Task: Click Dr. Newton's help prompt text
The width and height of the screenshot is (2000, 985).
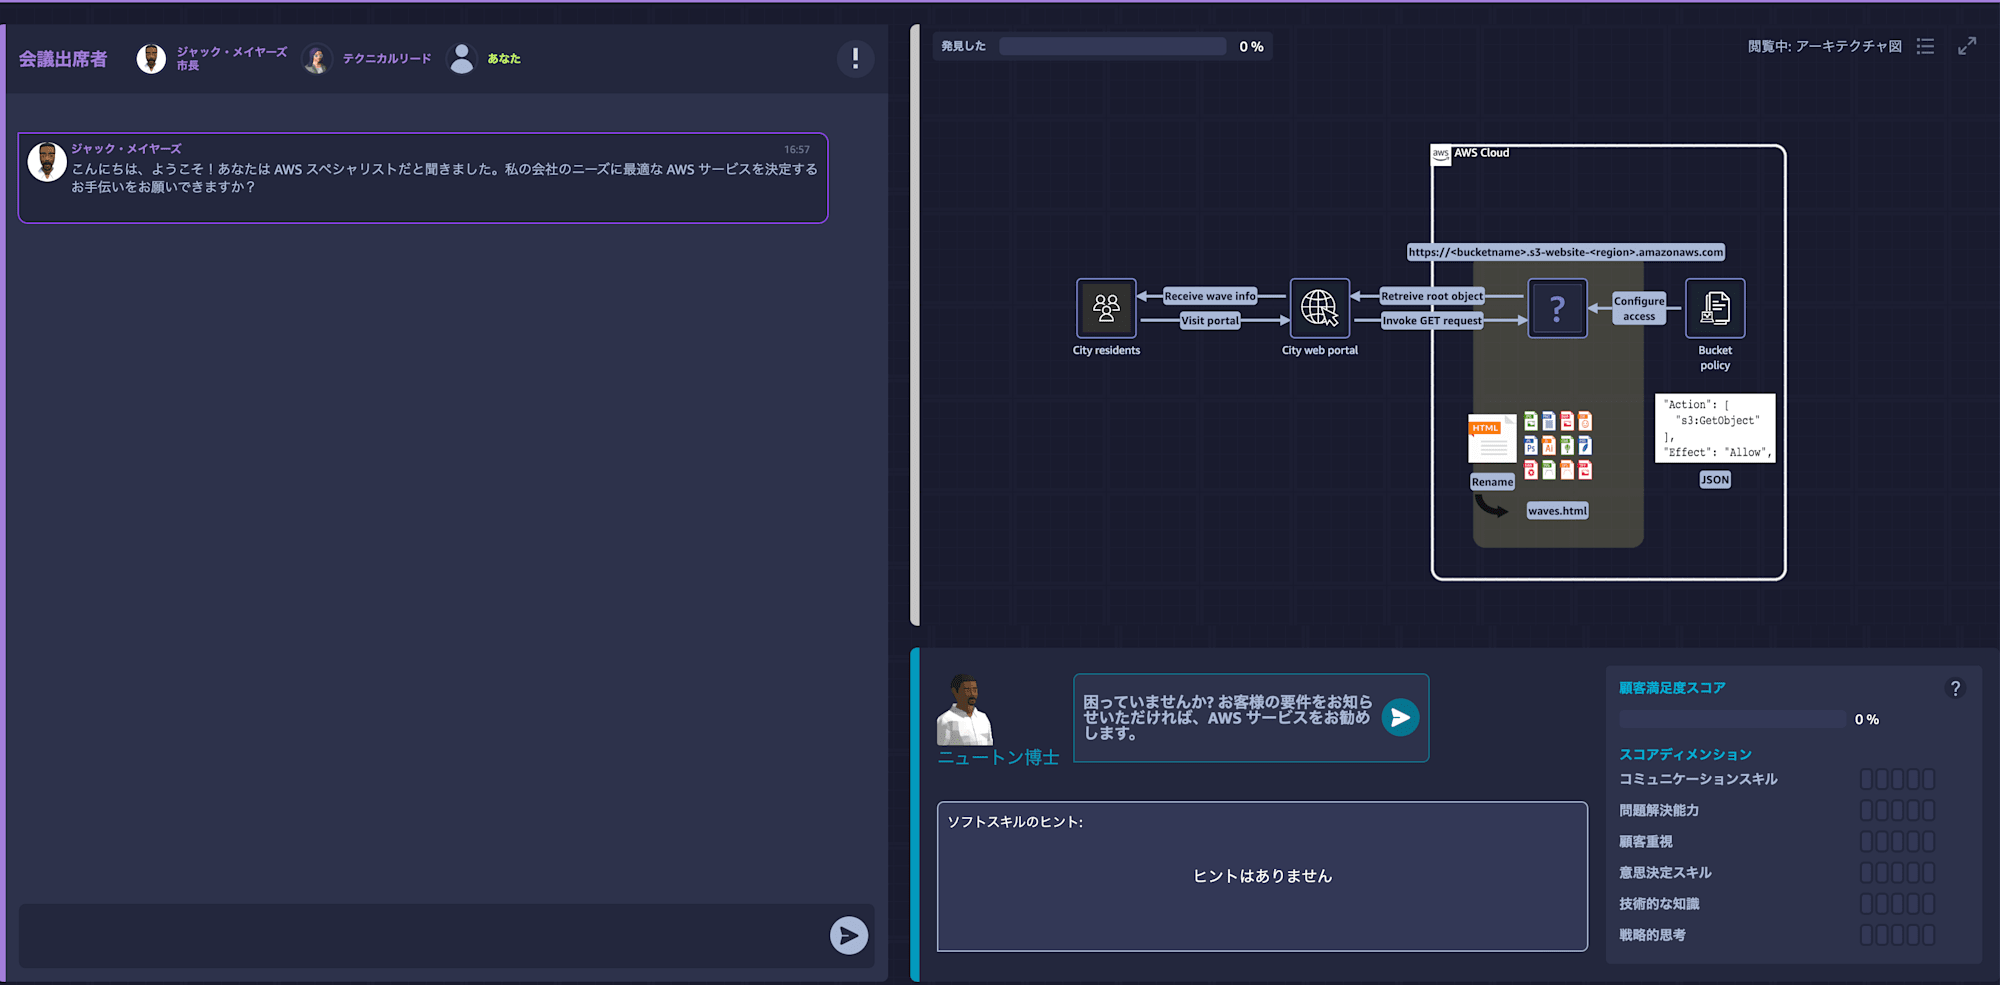Action: click(1227, 717)
